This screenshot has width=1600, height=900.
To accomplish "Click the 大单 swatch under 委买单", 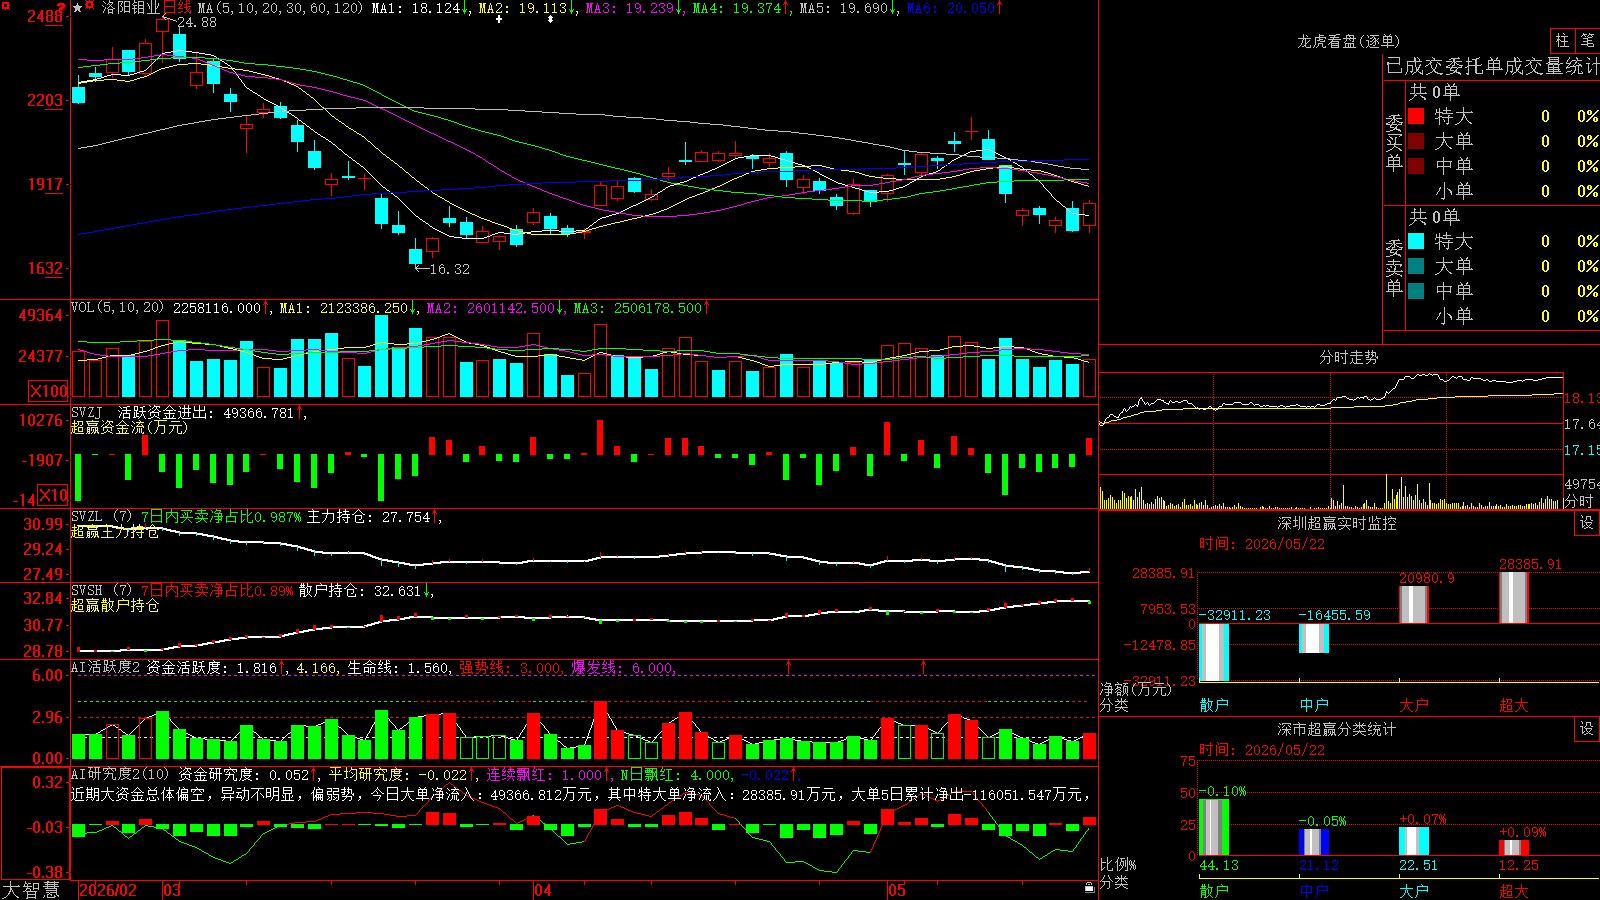I will tap(1416, 141).
